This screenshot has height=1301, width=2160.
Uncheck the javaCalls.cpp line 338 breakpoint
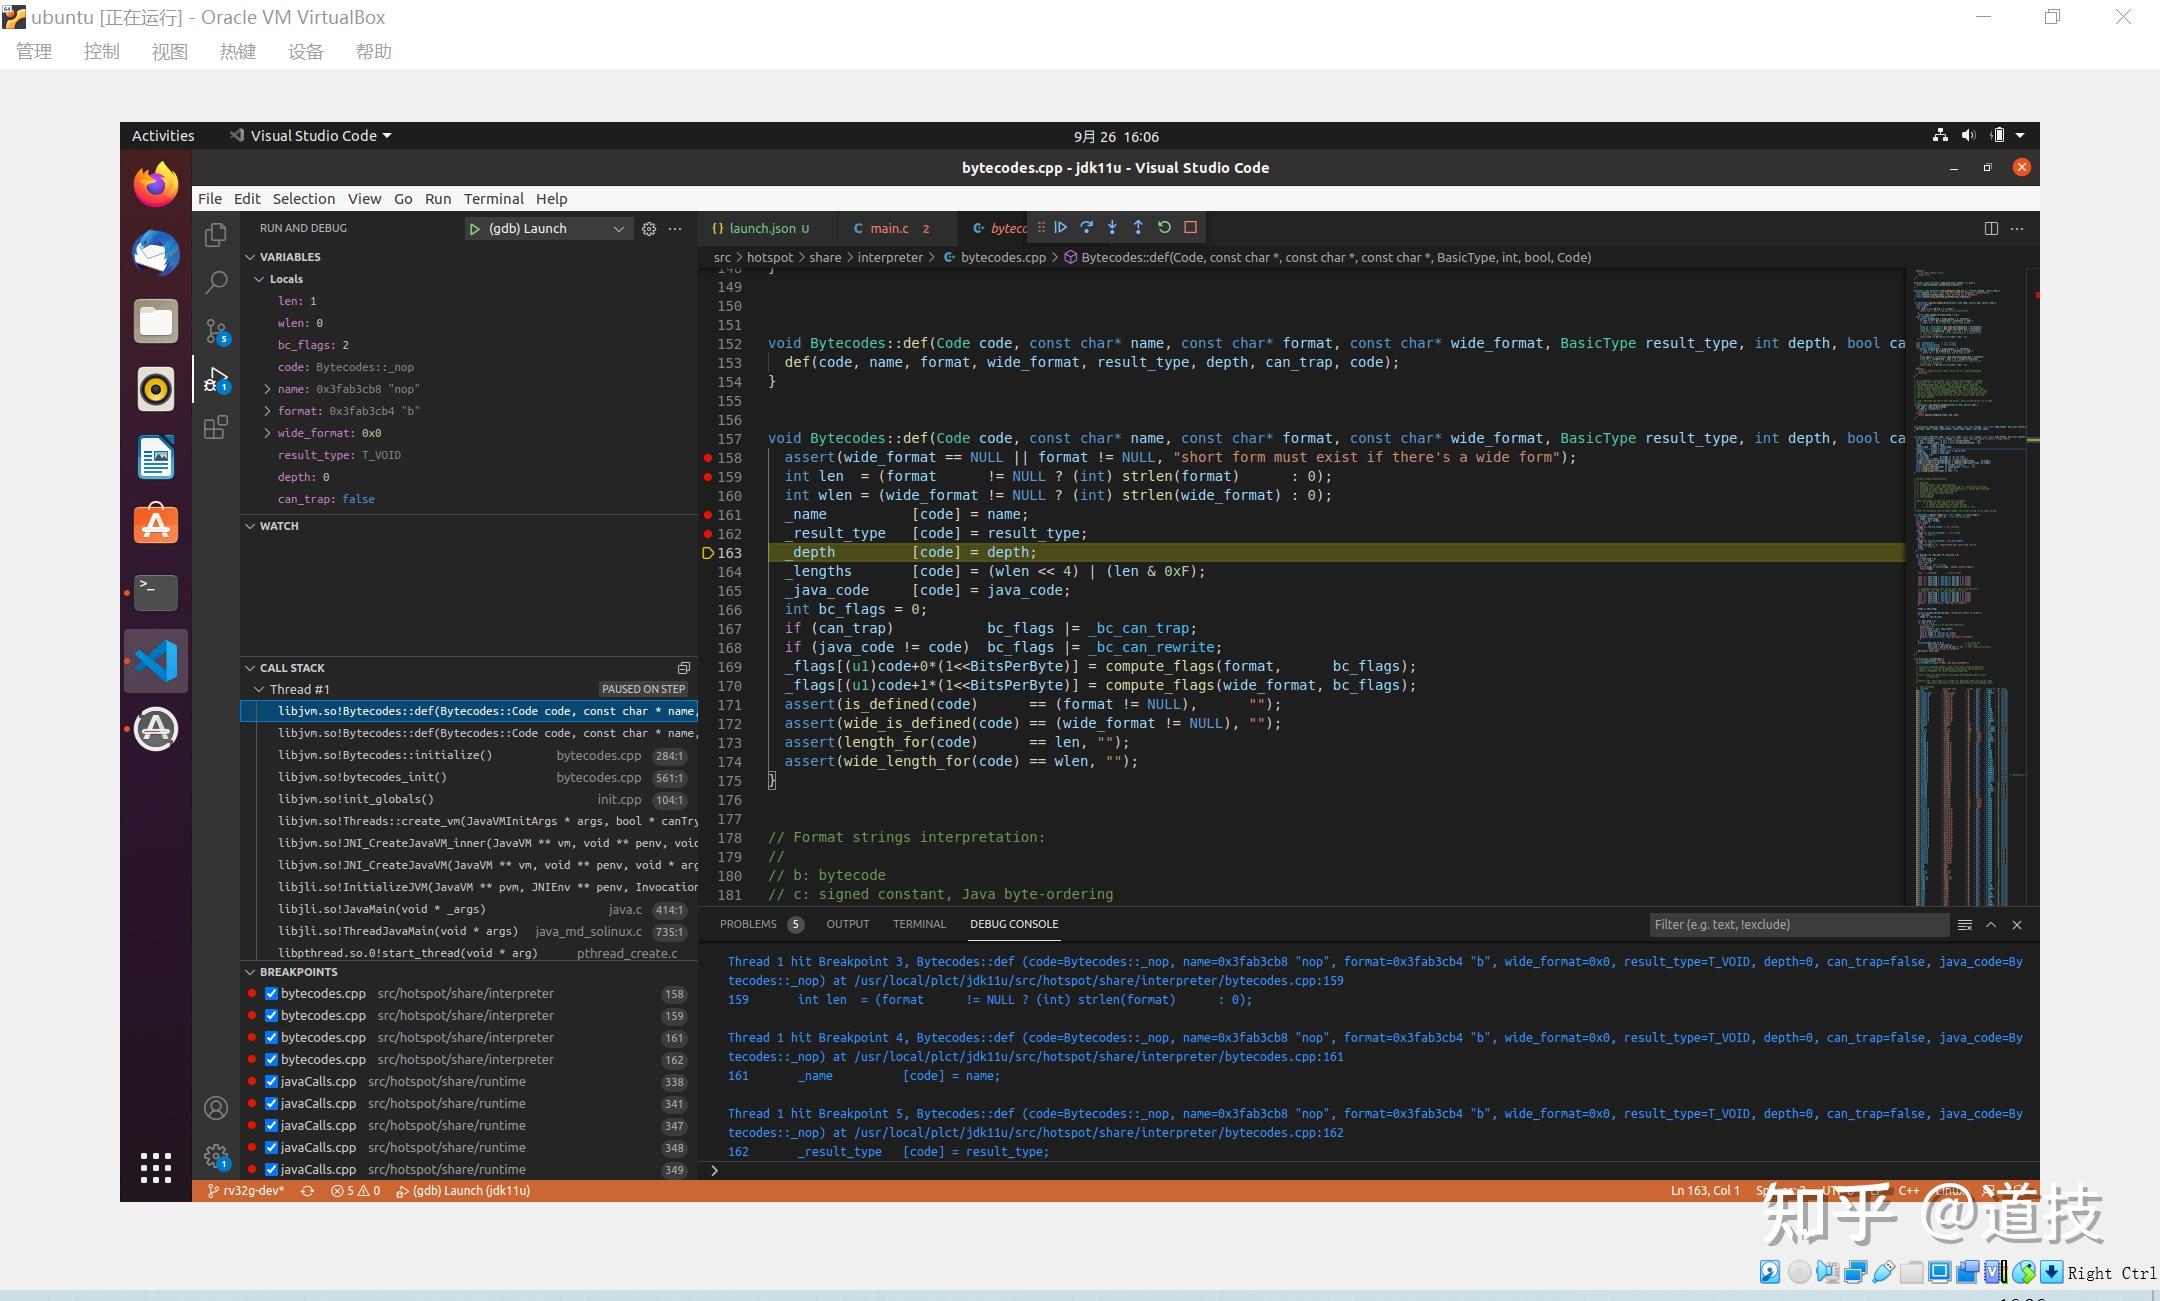click(271, 1081)
